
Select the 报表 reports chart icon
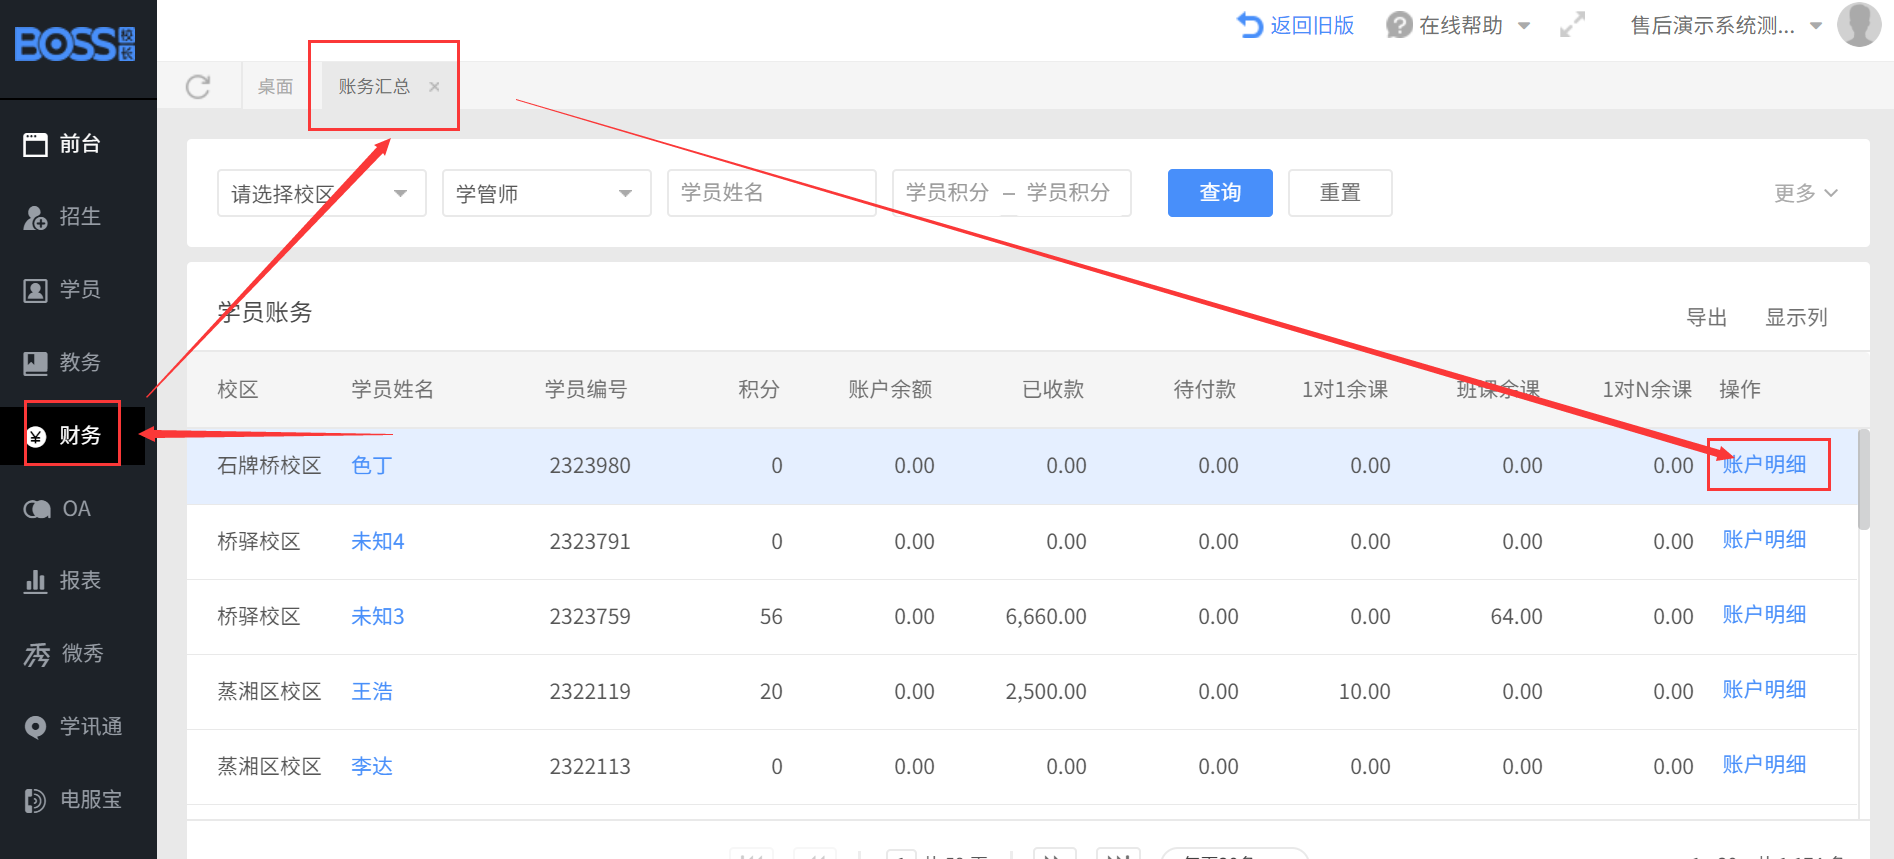[x=36, y=581]
